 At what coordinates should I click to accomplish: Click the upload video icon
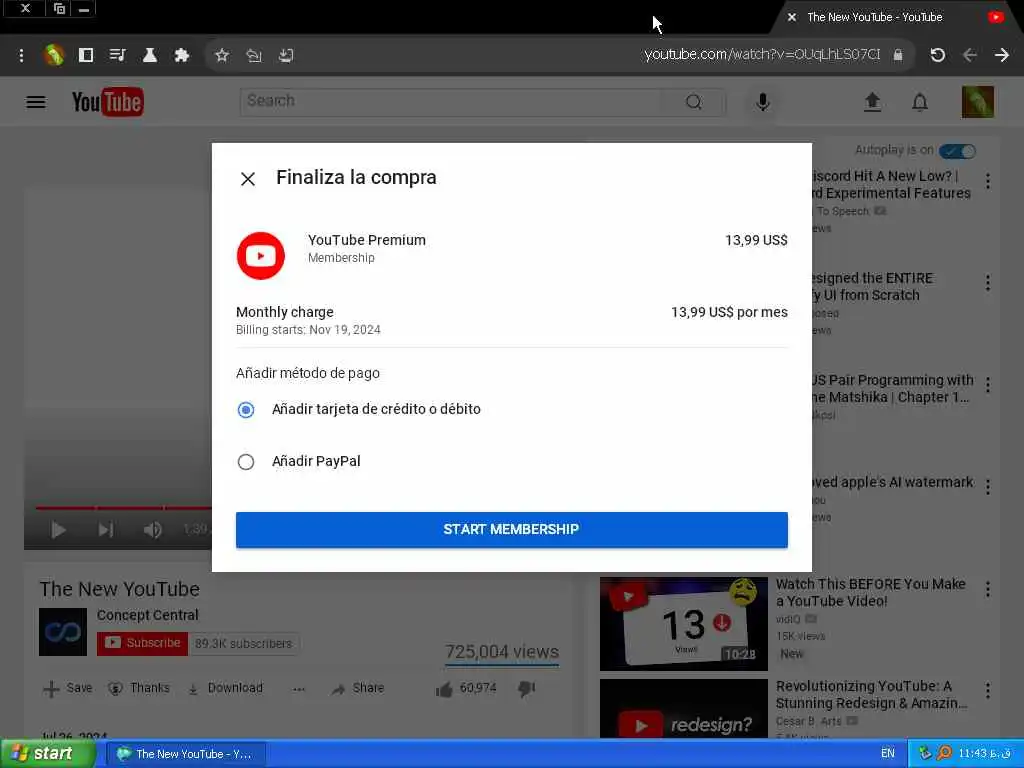872,102
